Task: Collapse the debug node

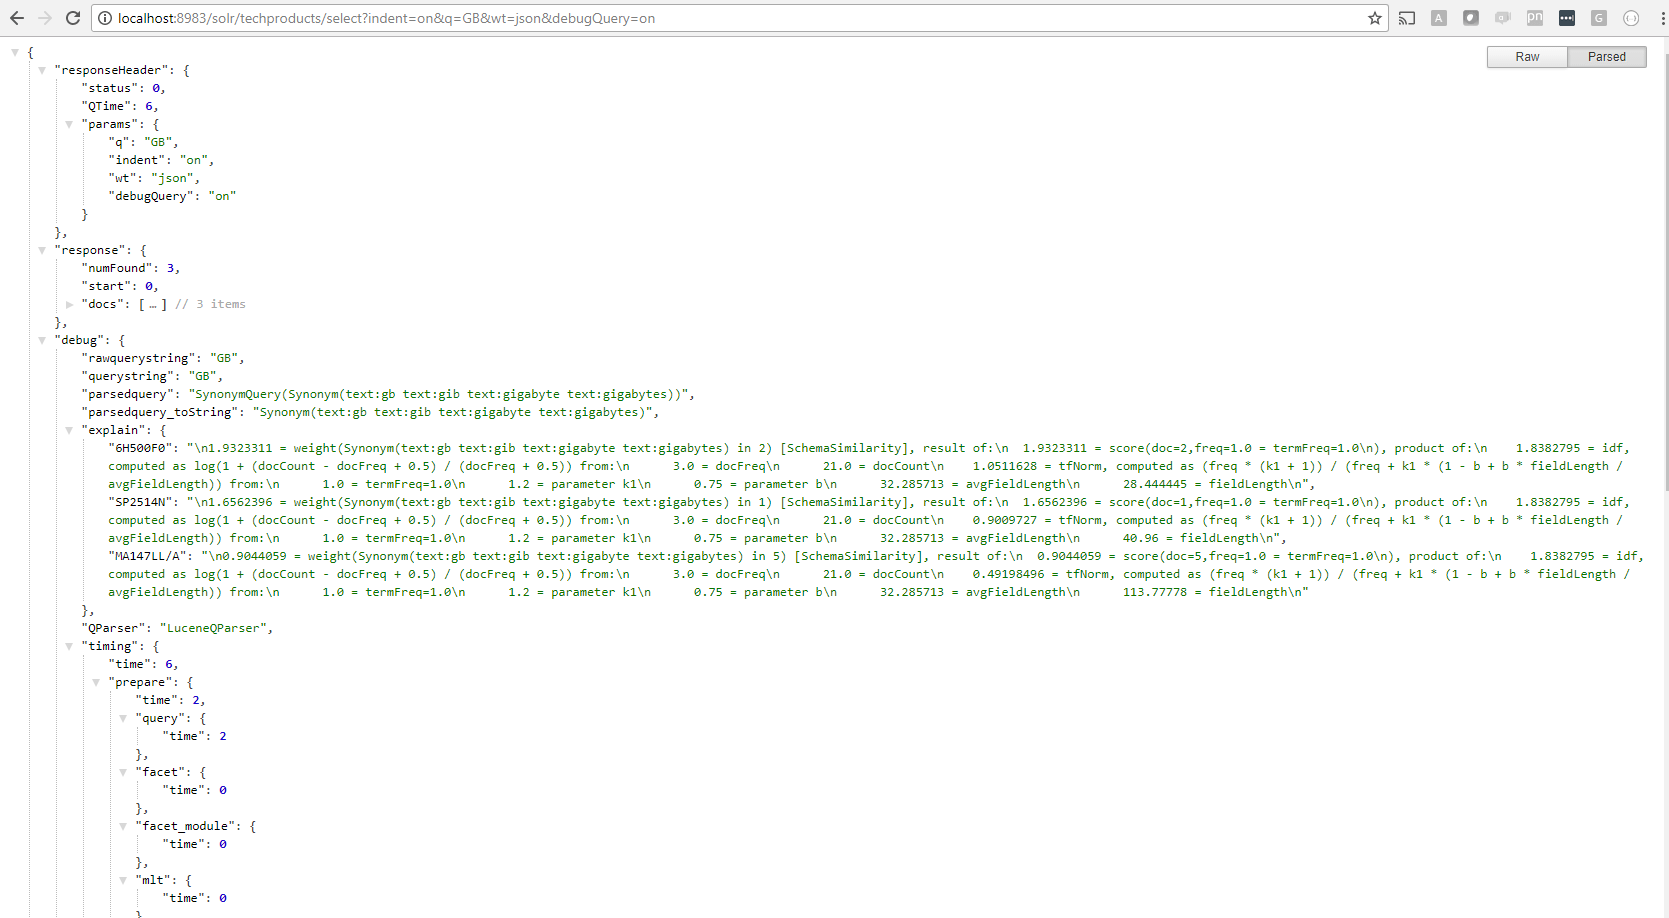Action: [x=42, y=340]
